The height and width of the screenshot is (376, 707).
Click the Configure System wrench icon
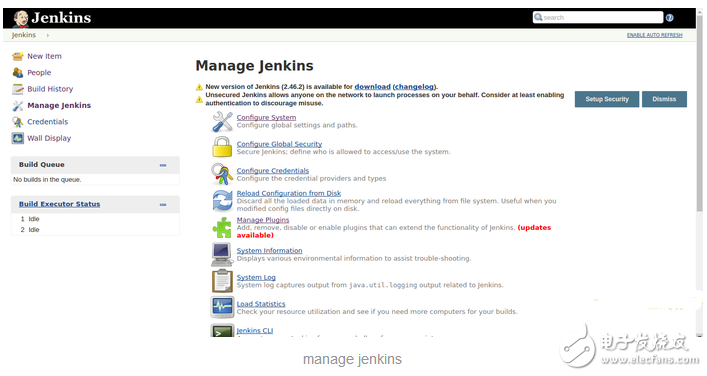(222, 121)
